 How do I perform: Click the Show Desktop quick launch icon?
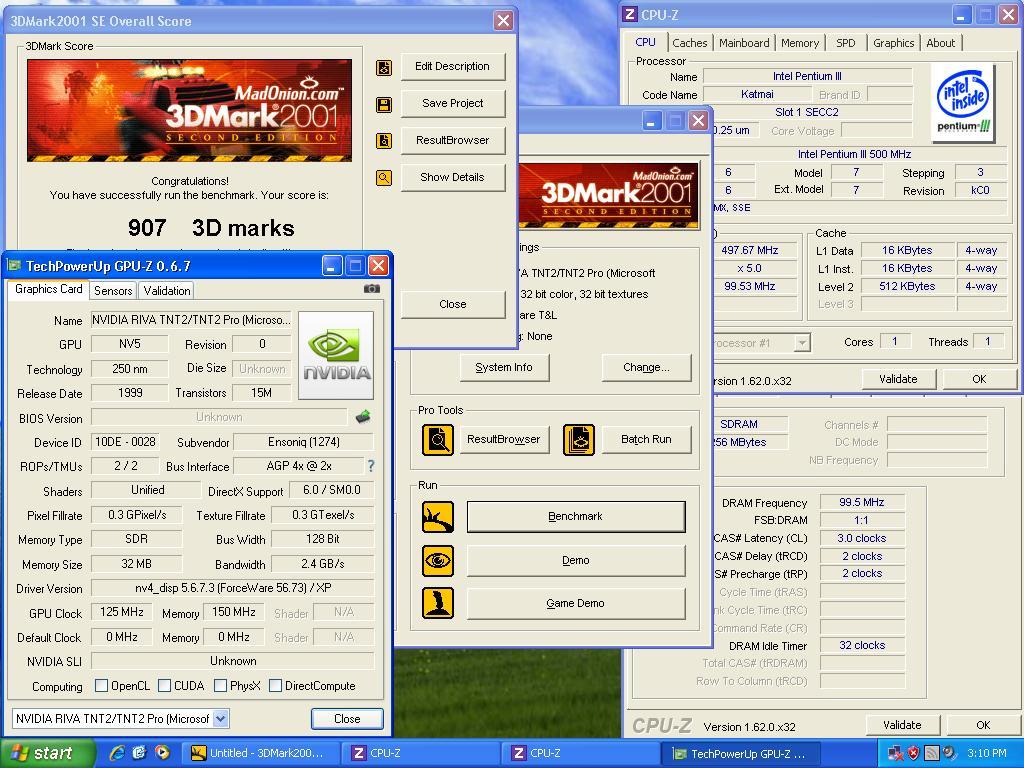coord(140,753)
